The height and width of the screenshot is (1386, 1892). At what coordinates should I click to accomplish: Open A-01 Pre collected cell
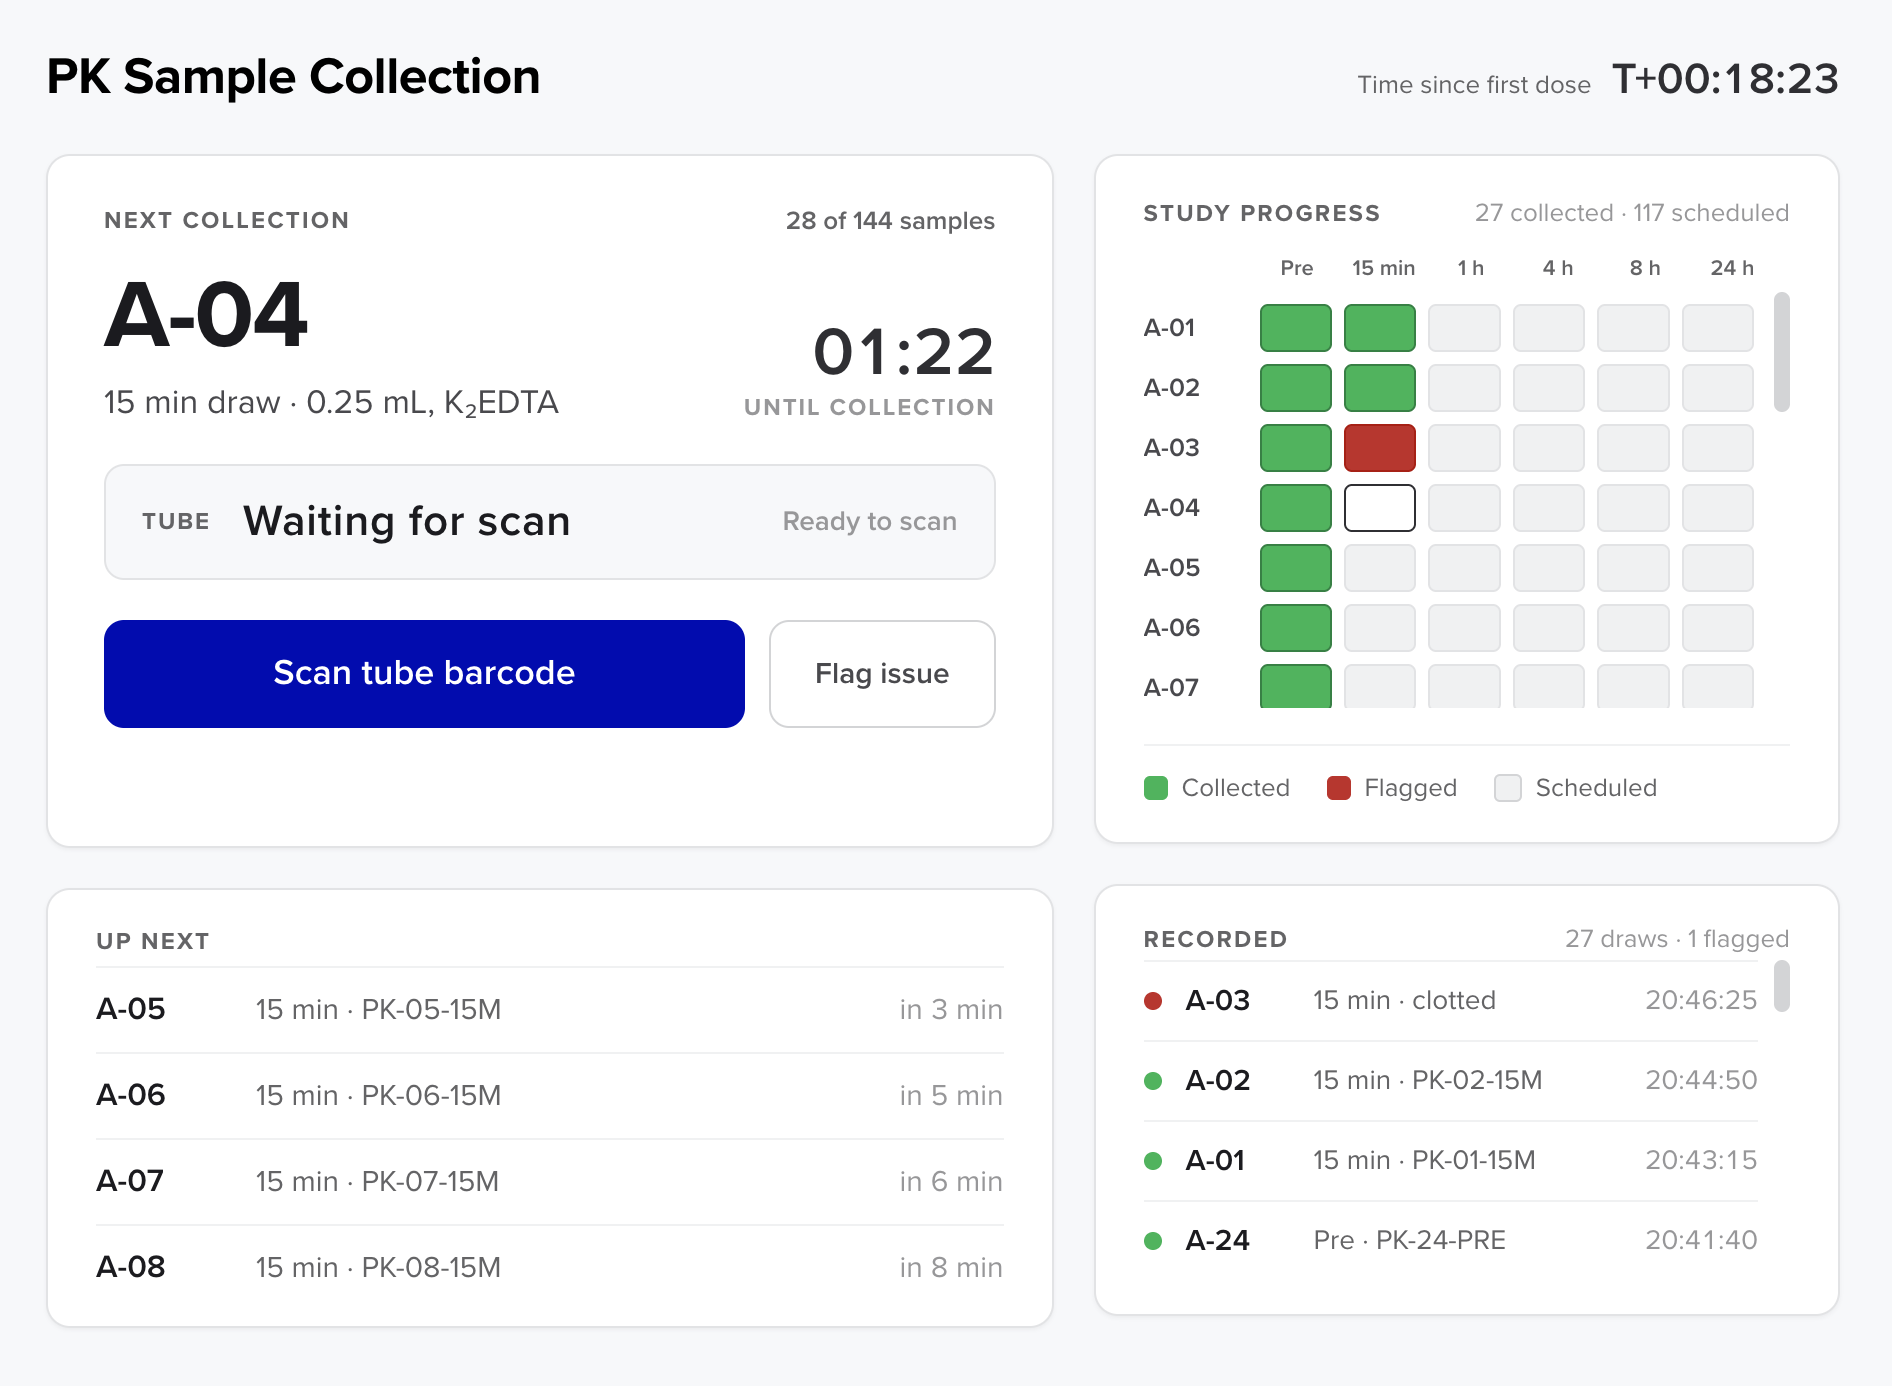point(1296,328)
